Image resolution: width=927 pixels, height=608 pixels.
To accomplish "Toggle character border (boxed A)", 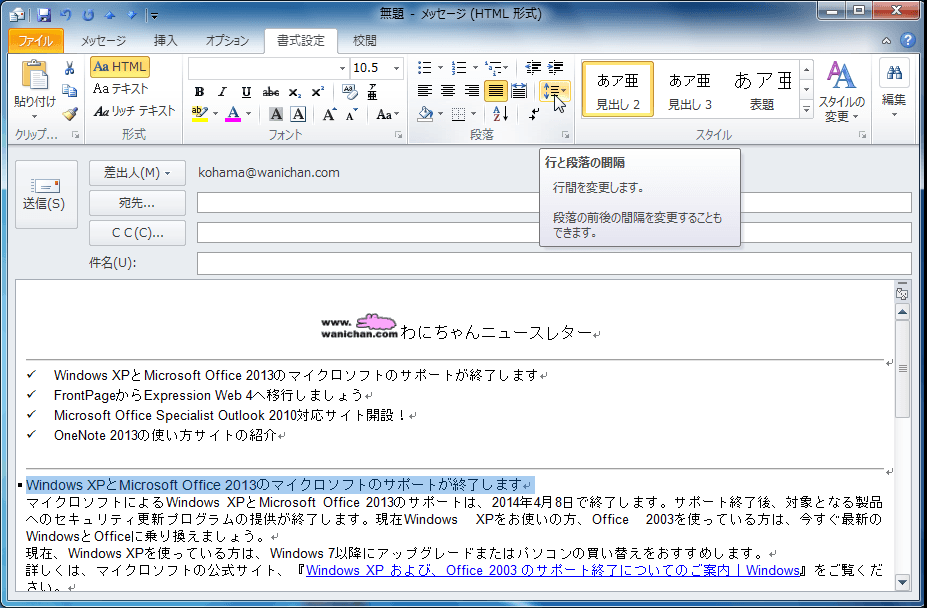I will click(299, 115).
